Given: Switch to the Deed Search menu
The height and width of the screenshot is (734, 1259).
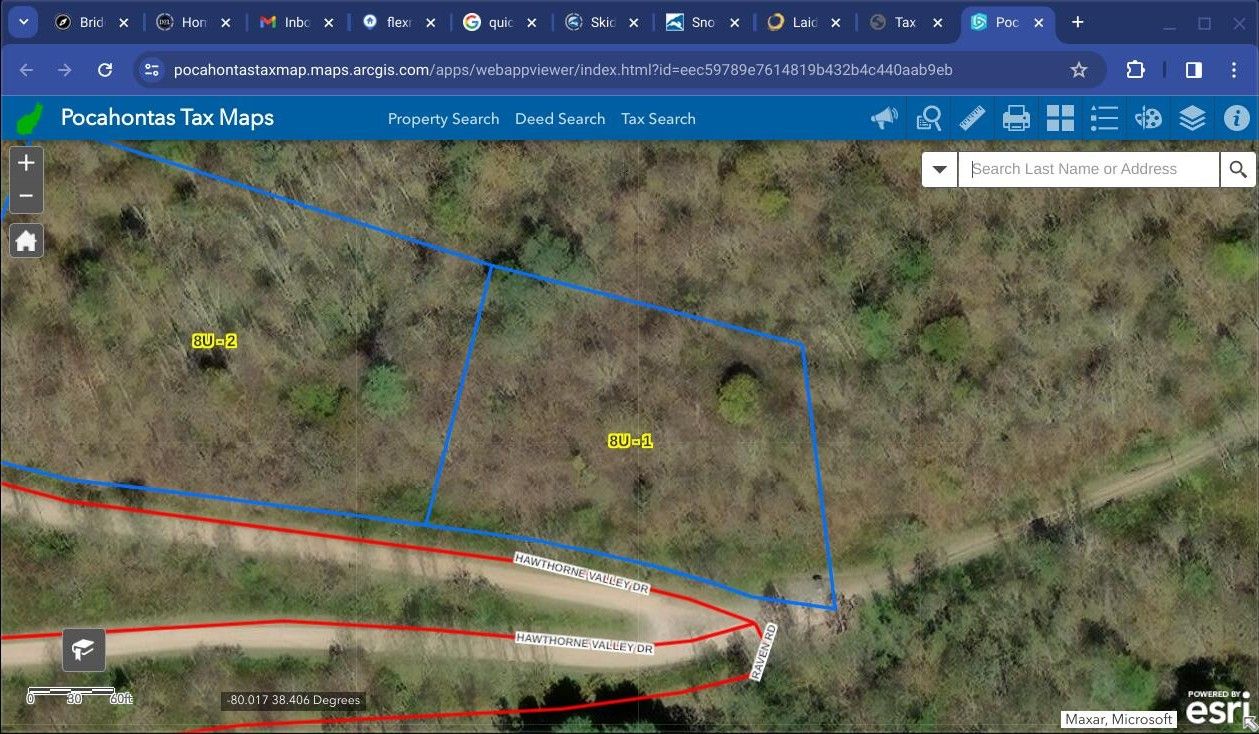Looking at the screenshot, I should point(560,118).
